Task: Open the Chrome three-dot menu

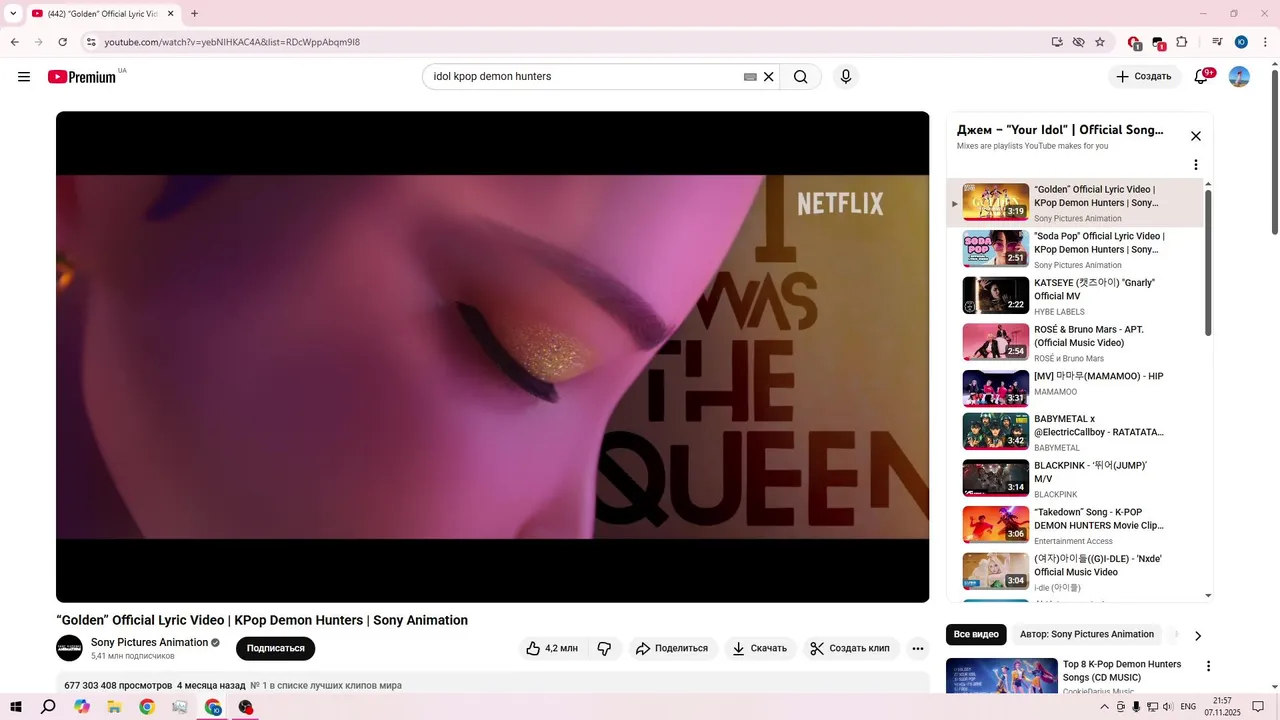Action: (1264, 42)
